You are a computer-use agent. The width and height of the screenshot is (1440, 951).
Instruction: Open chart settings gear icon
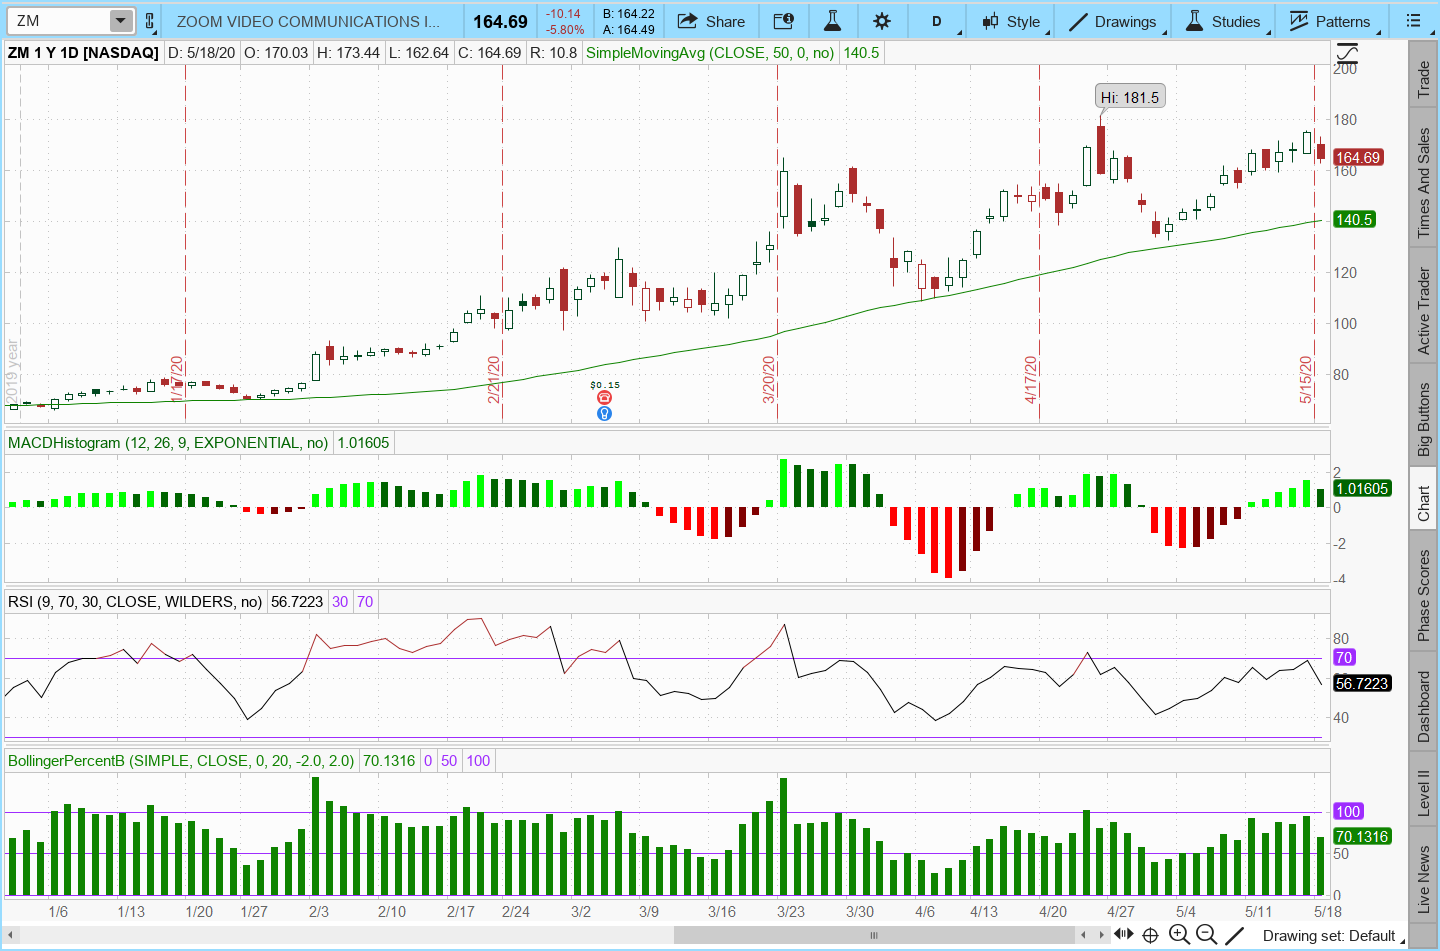(881, 21)
